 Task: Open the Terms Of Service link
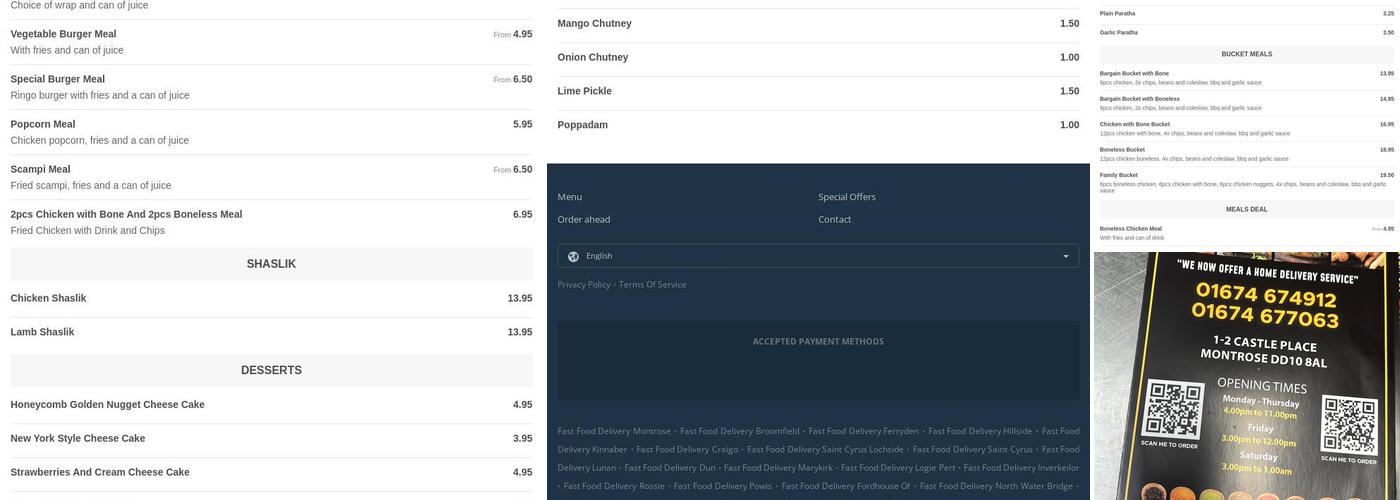click(x=652, y=284)
